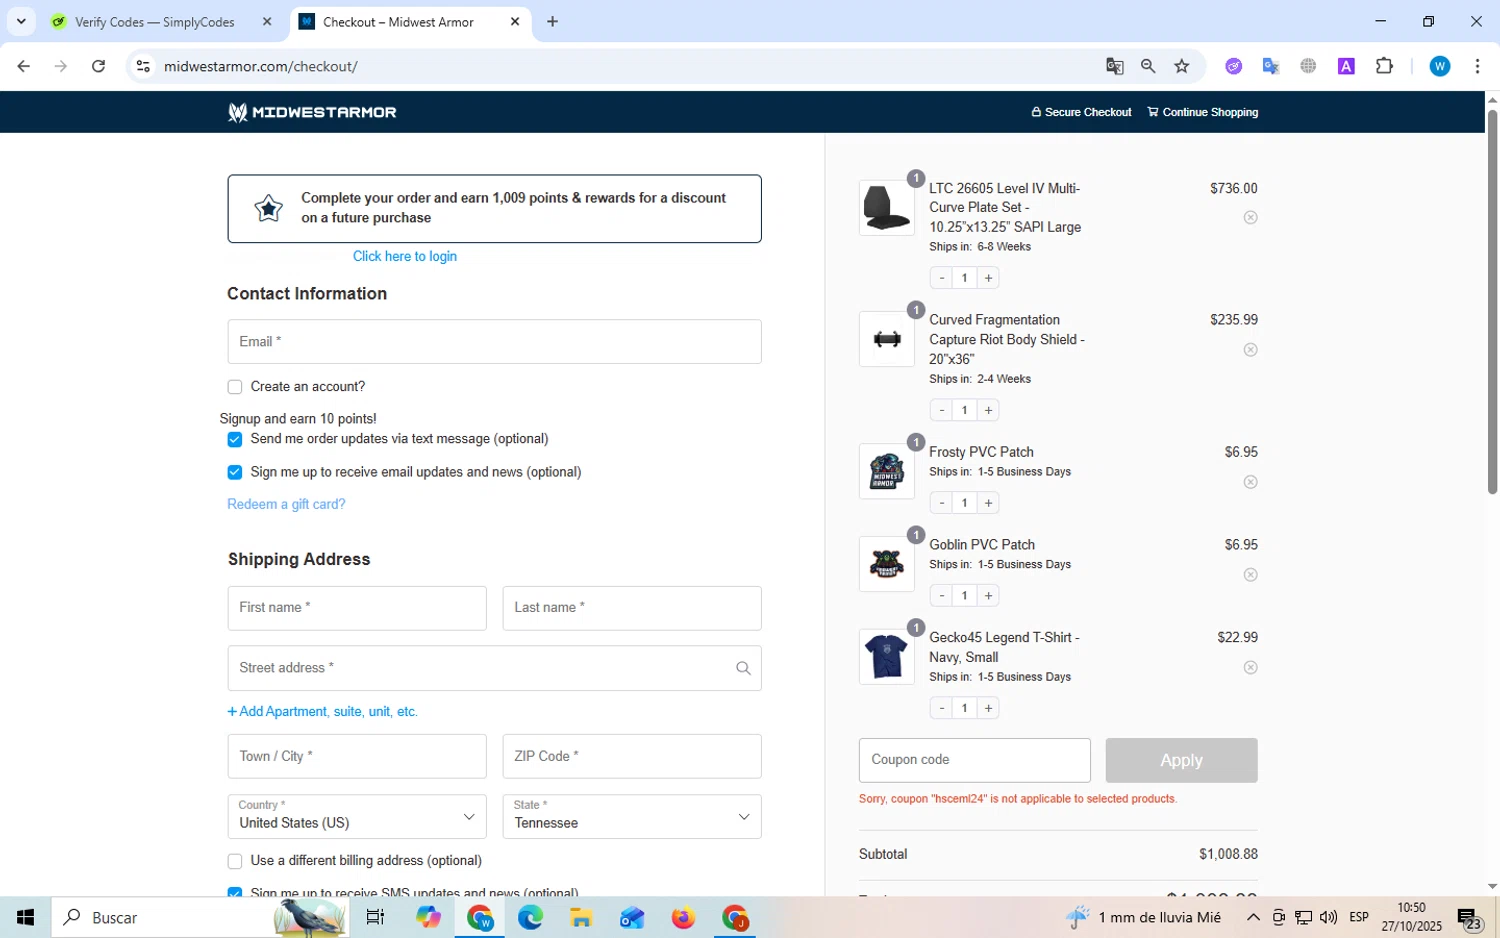Viewport: 1500px width, 938px height.
Task: Open the zoom magnifier icon in address bar
Action: coord(1148,66)
